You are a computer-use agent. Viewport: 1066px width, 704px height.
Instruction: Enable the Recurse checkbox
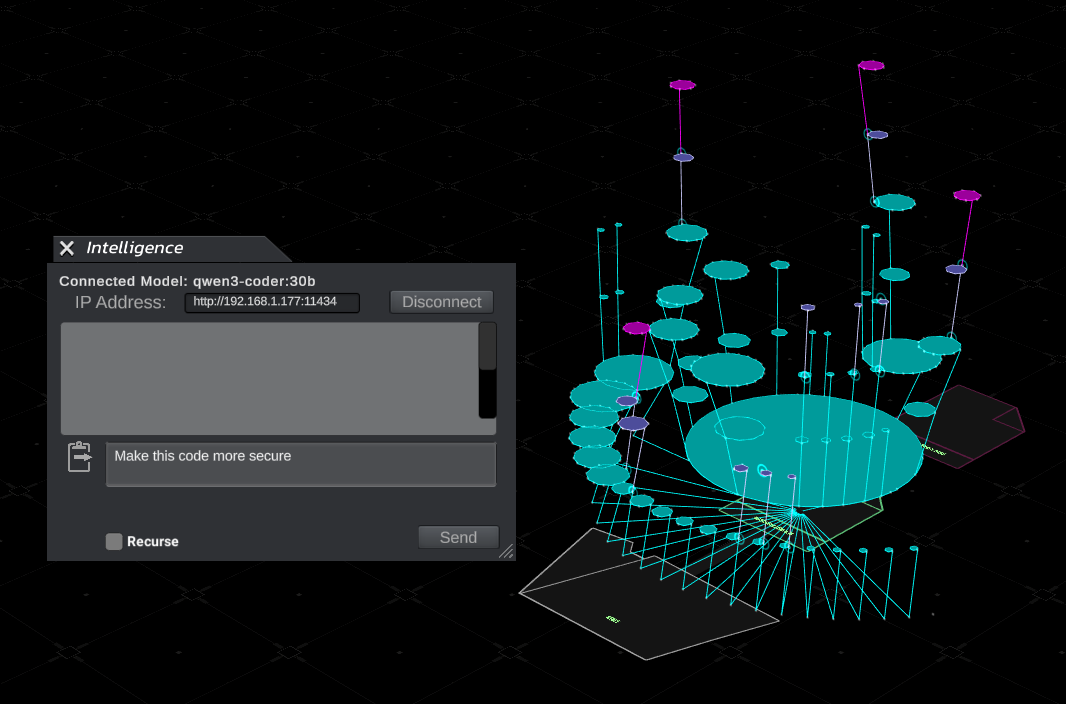(x=113, y=541)
